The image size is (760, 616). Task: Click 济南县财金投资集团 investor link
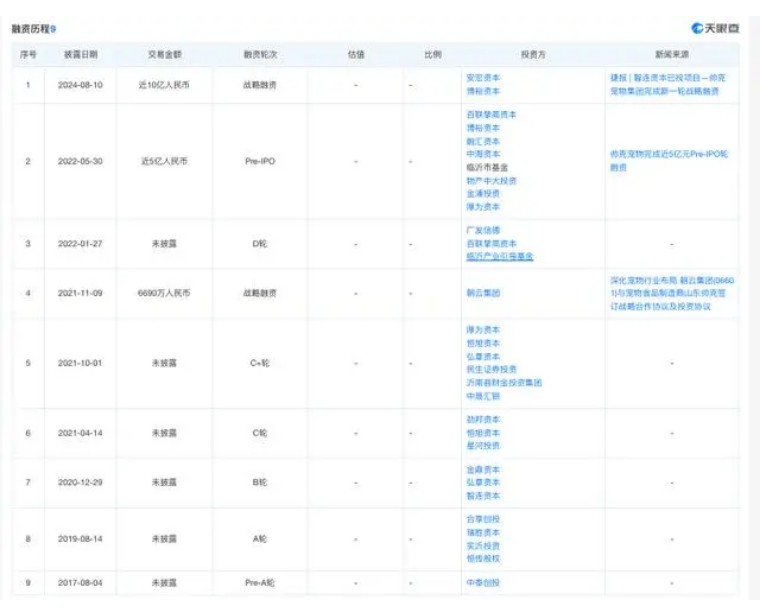(503, 382)
